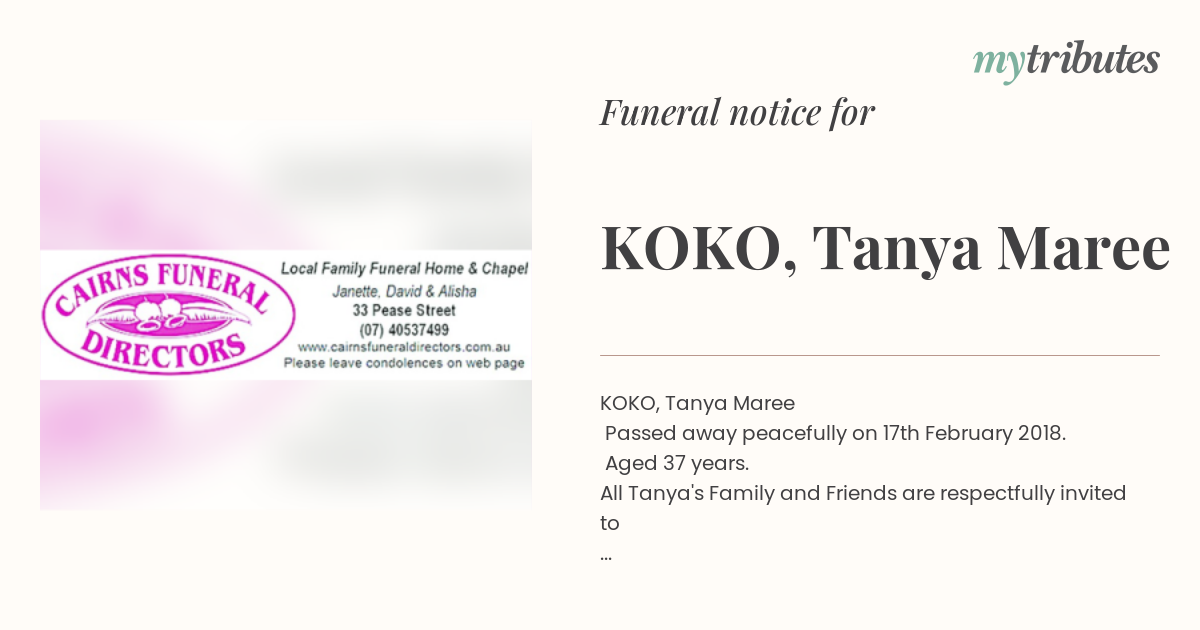Click the mytributes logo

[x=1066, y=62]
